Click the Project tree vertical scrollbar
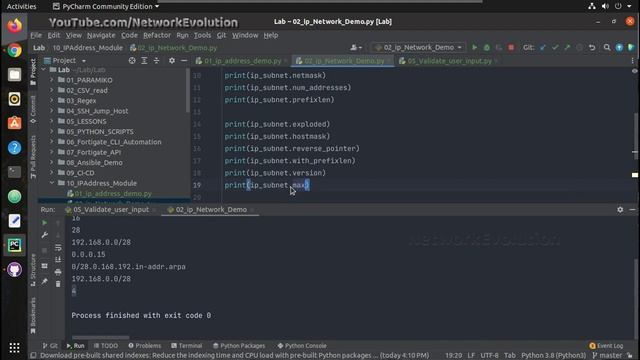640x360 pixels. [x=188, y=90]
